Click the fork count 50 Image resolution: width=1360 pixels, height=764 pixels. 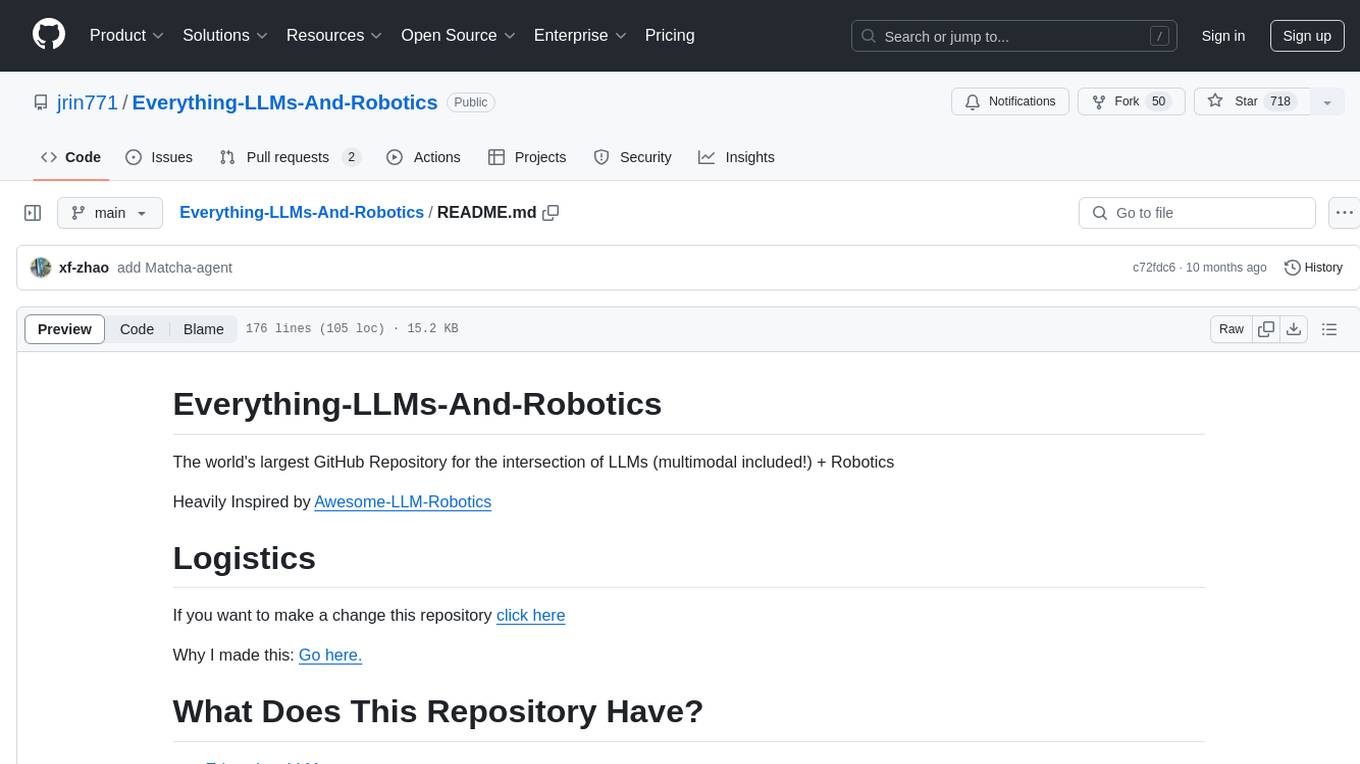click(x=1159, y=102)
